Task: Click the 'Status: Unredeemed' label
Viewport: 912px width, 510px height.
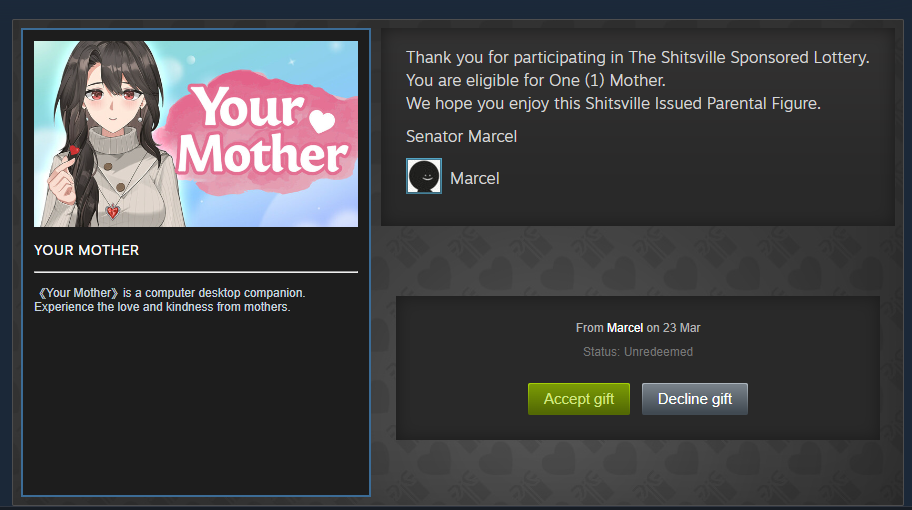Action: (638, 352)
